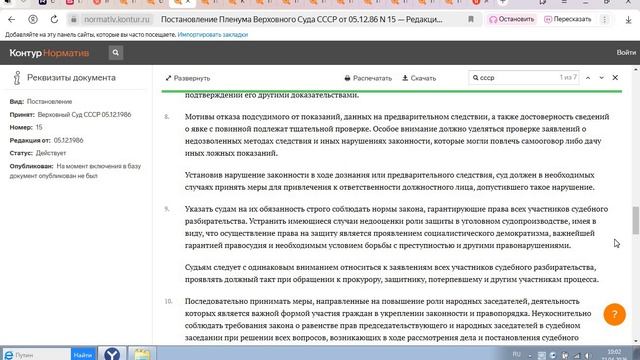Click Импортировать закладки link
Screen dimensions: 640x360
213,35
